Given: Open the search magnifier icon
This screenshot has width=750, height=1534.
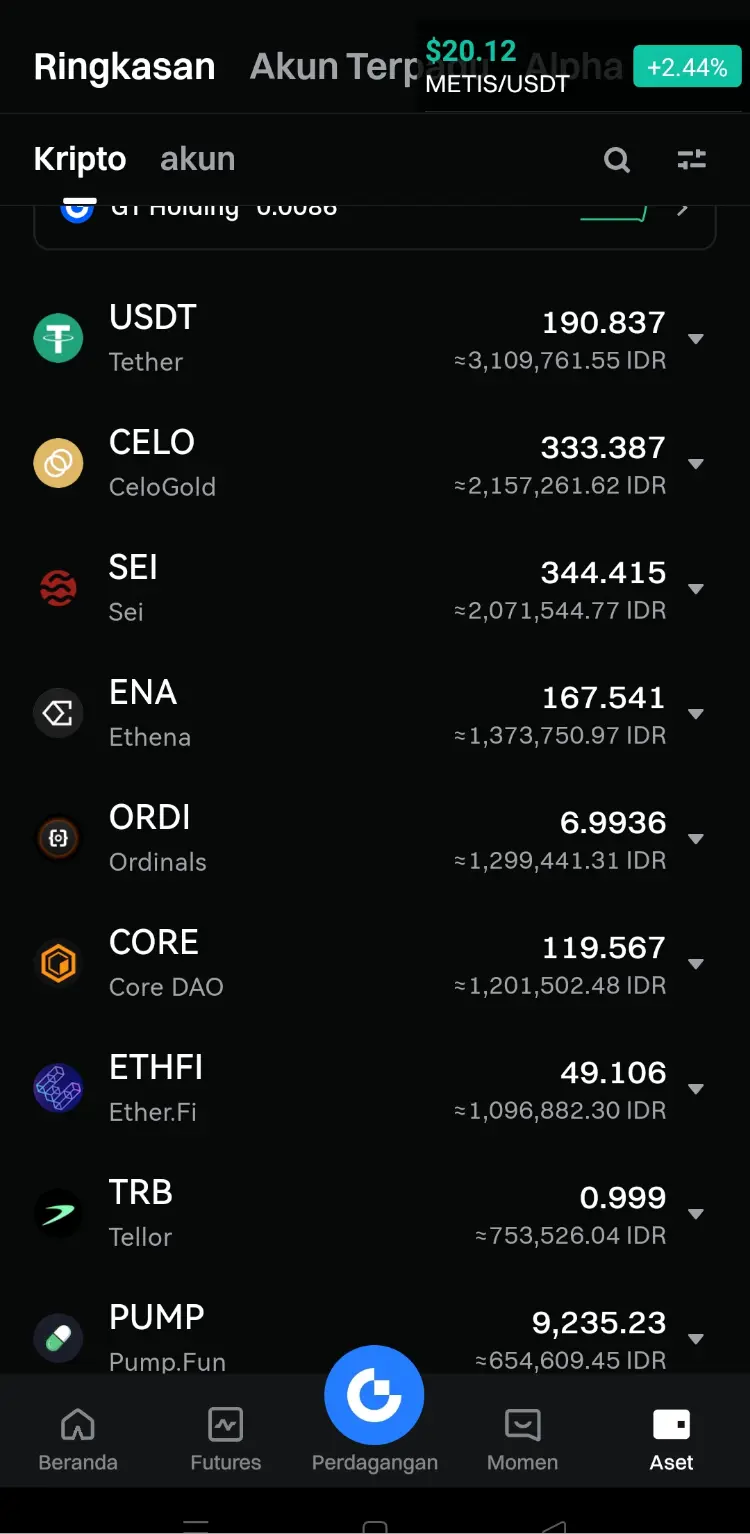Looking at the screenshot, I should point(617,159).
